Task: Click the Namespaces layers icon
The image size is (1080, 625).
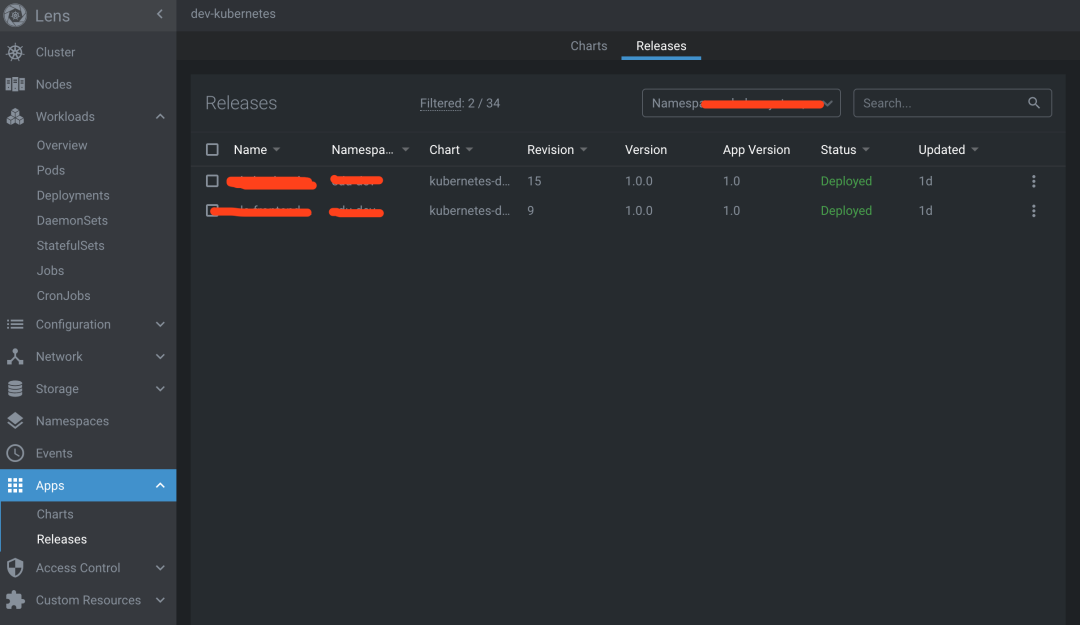Action: coord(15,421)
